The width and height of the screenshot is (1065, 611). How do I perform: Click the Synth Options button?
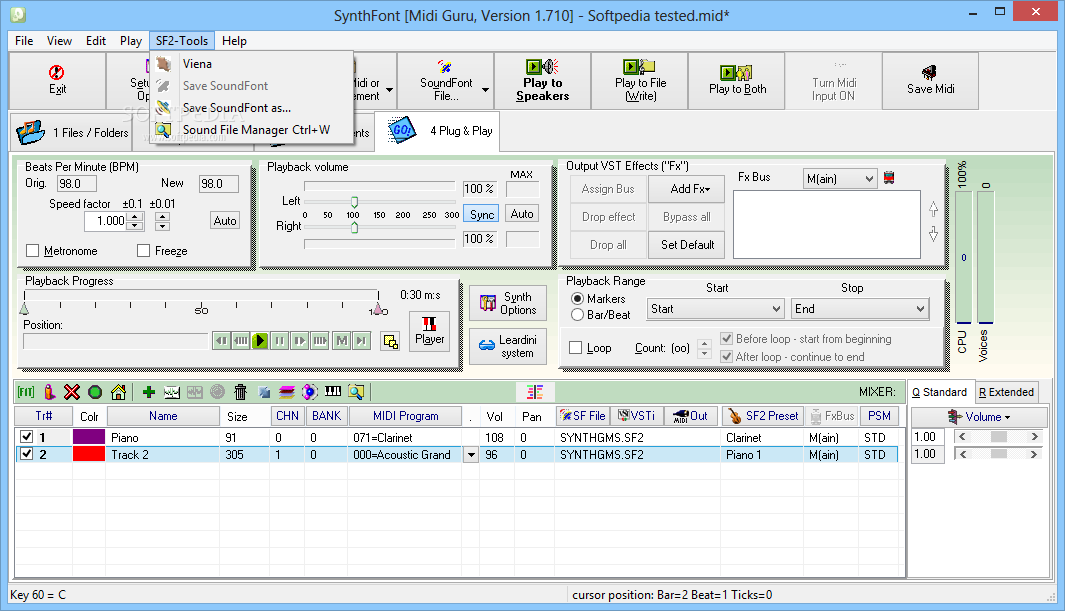(508, 303)
